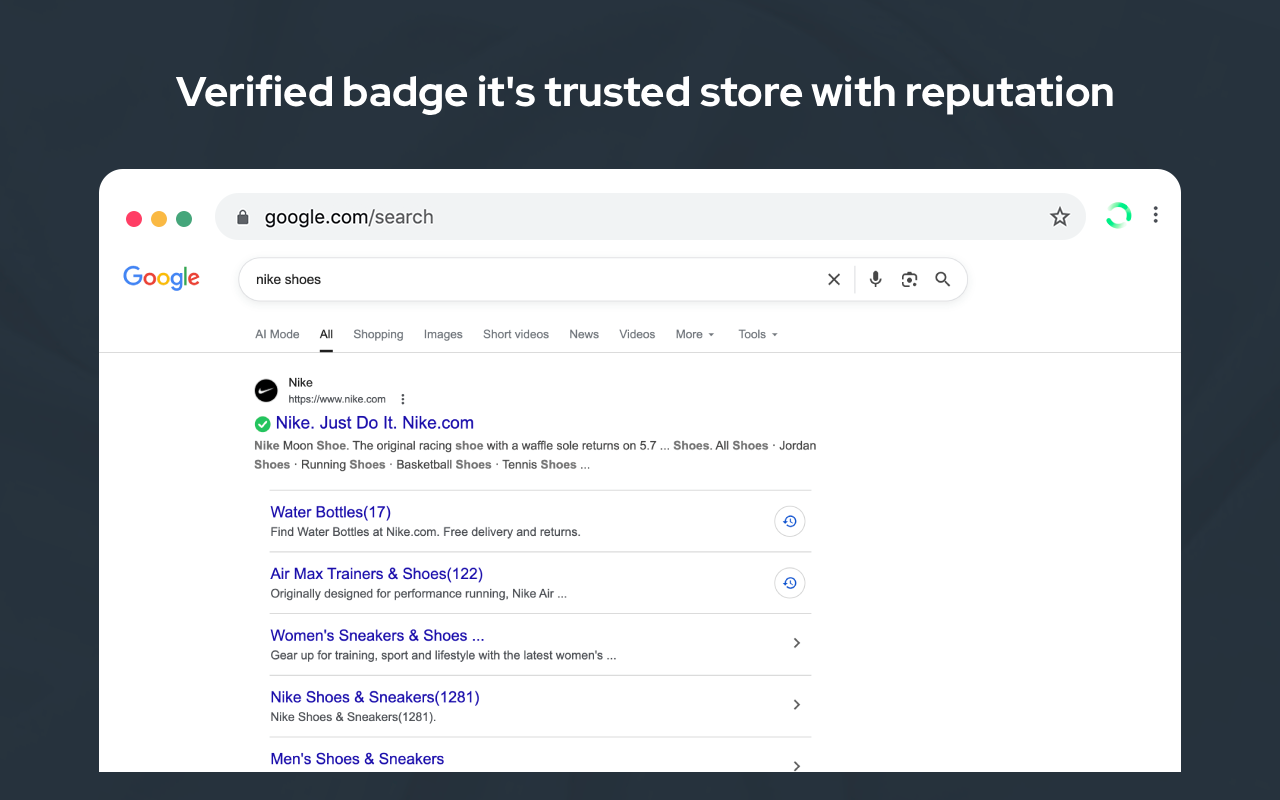Open options dots next to nike.com URL
This screenshot has width=1280, height=800.
403,399
